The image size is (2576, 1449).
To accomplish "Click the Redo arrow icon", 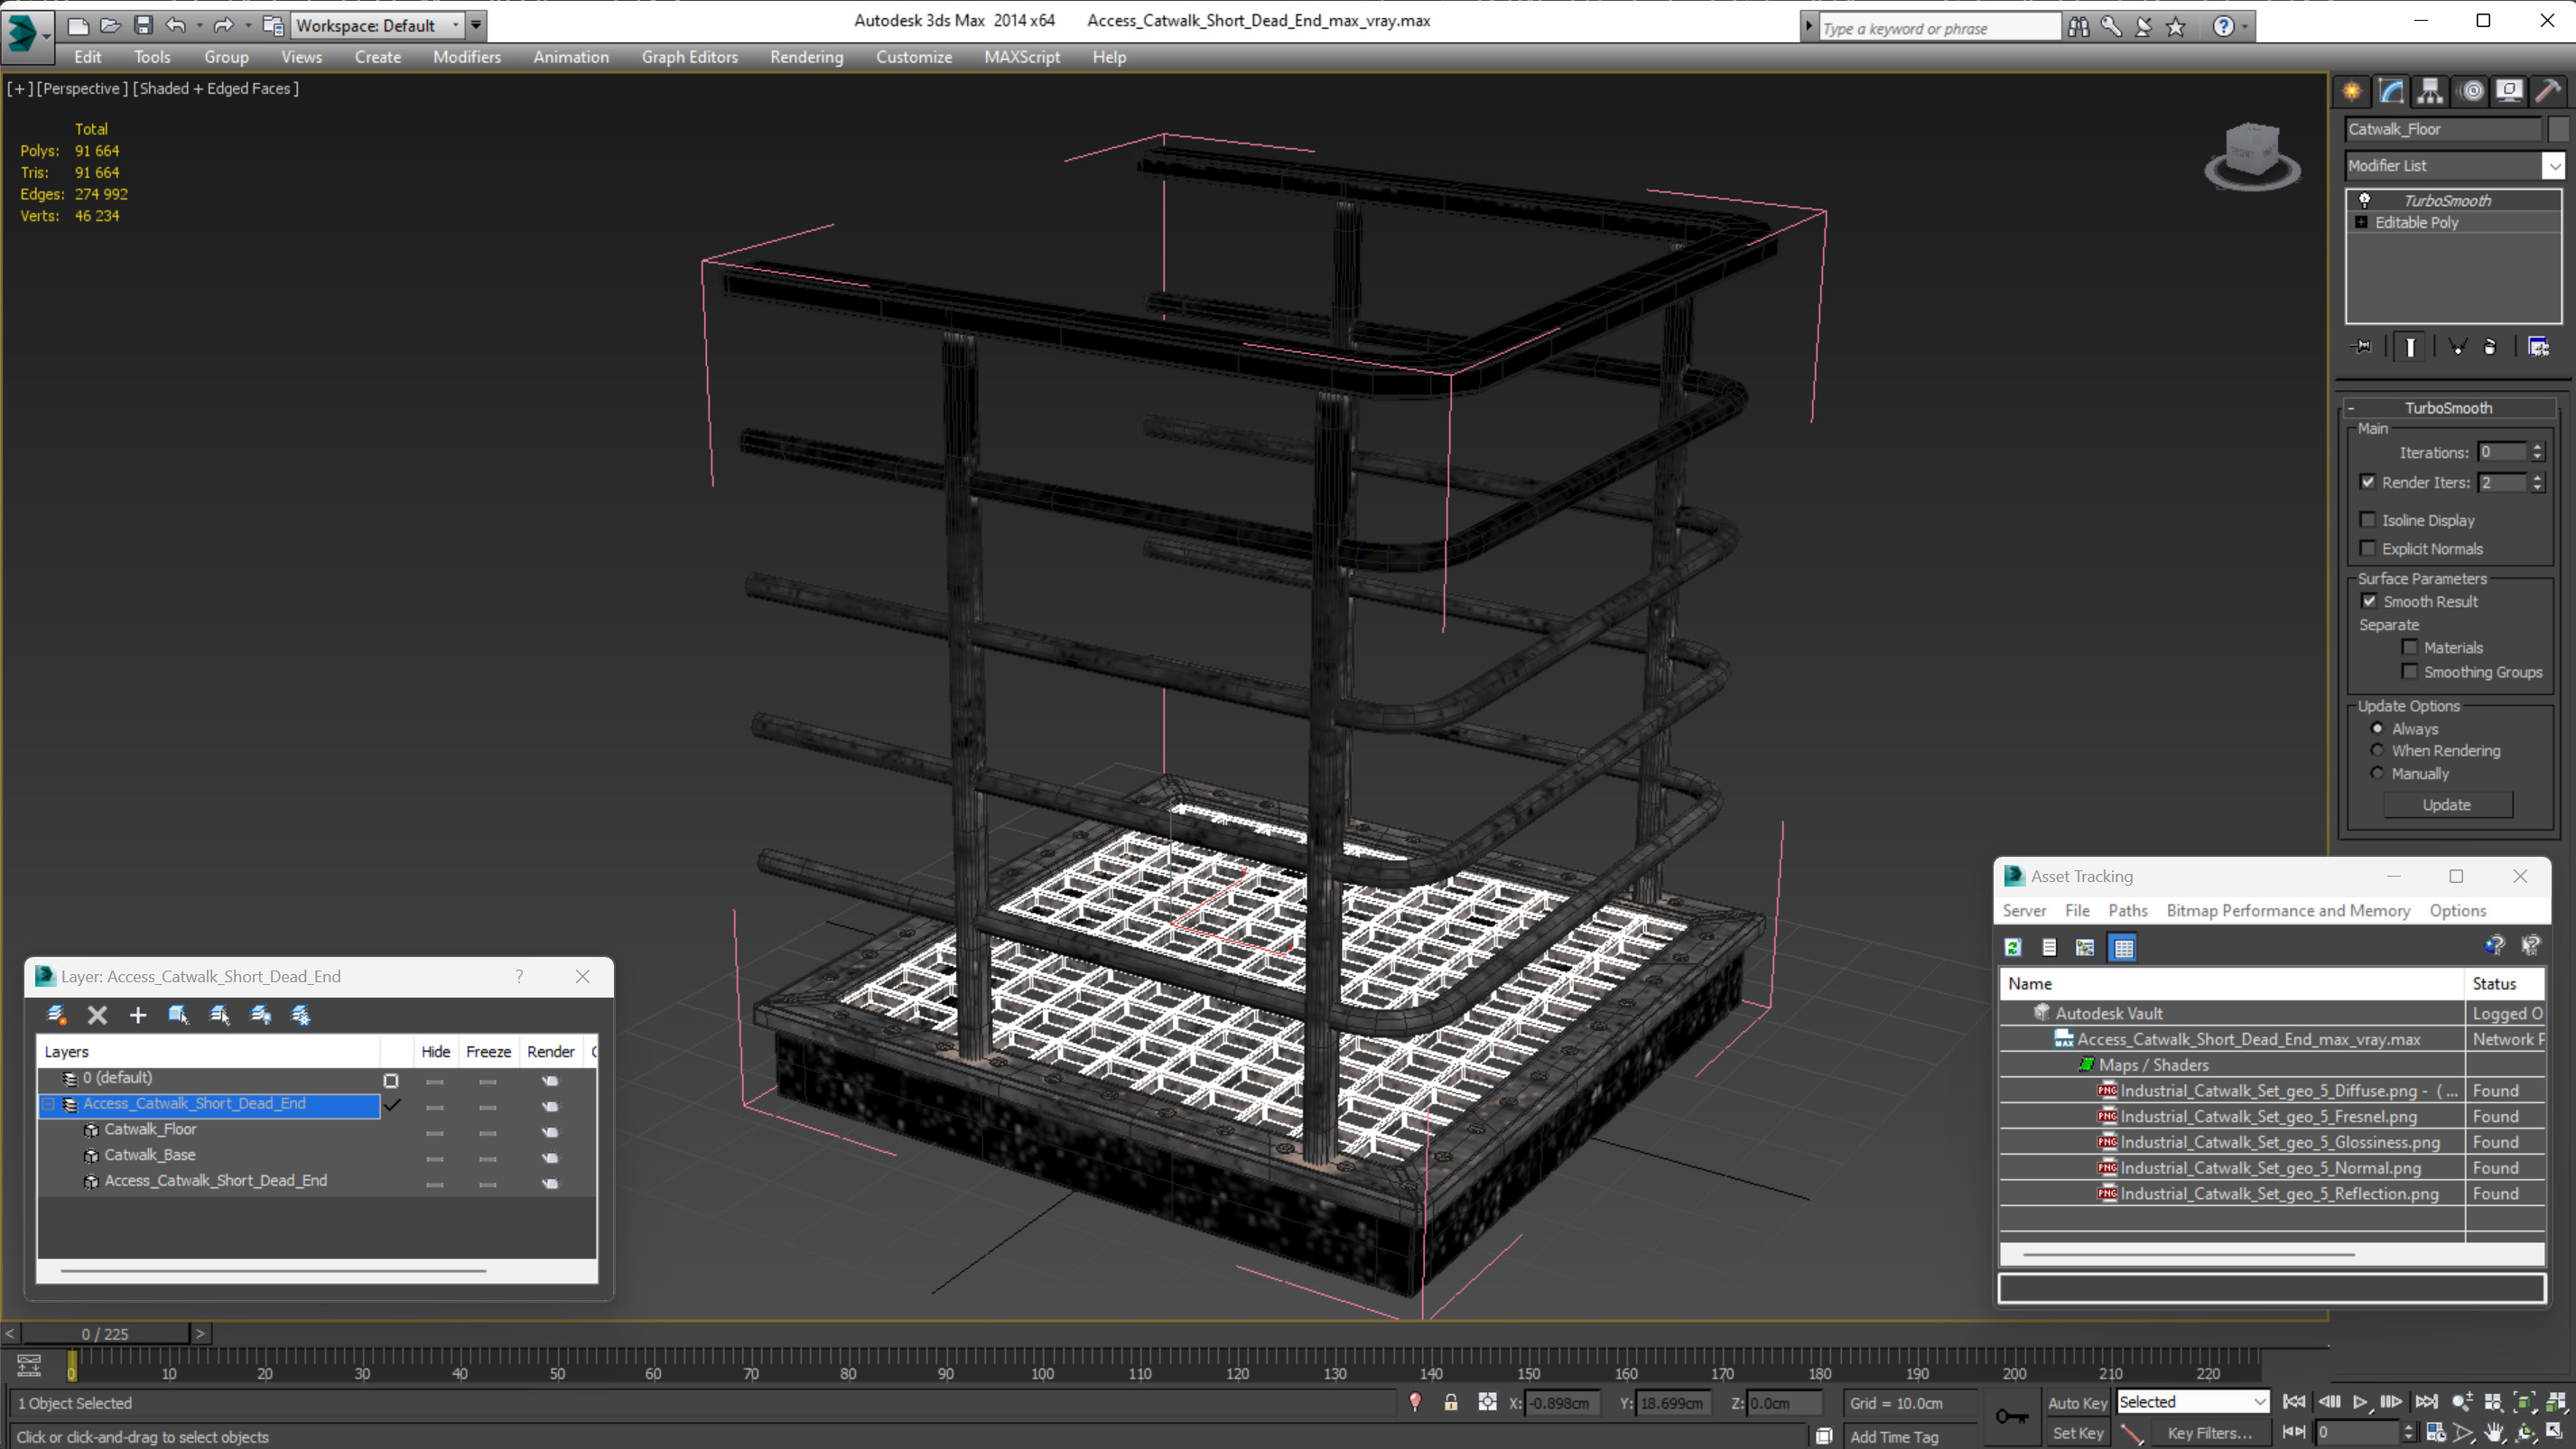I will [223, 25].
